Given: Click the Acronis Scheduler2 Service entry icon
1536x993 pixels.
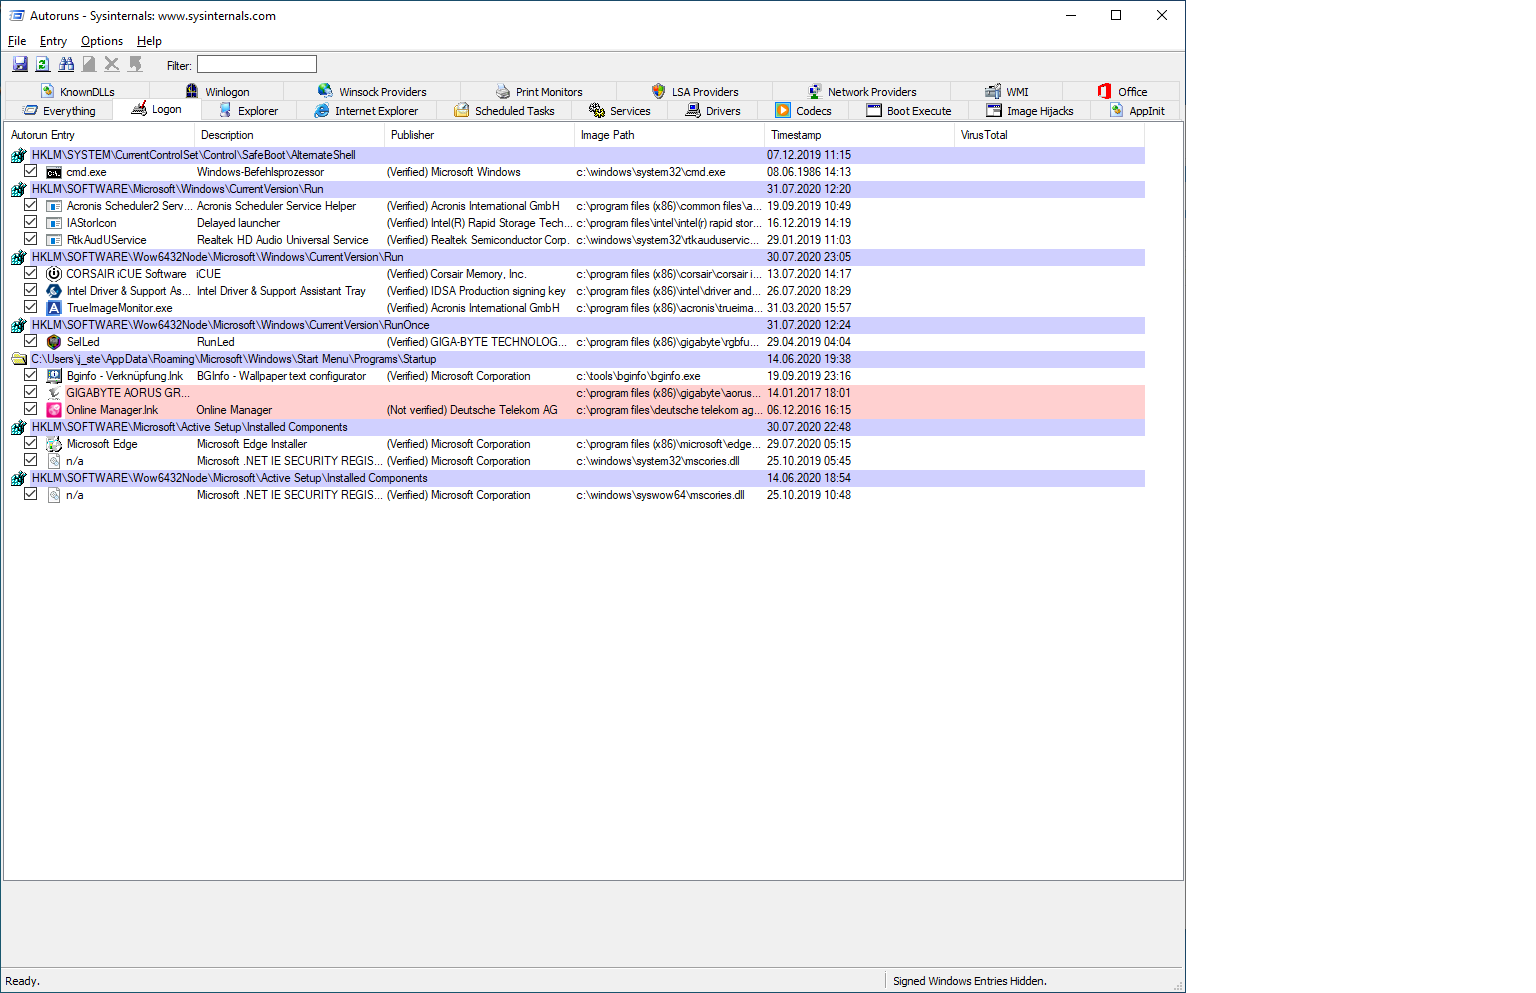Looking at the screenshot, I should [54, 206].
